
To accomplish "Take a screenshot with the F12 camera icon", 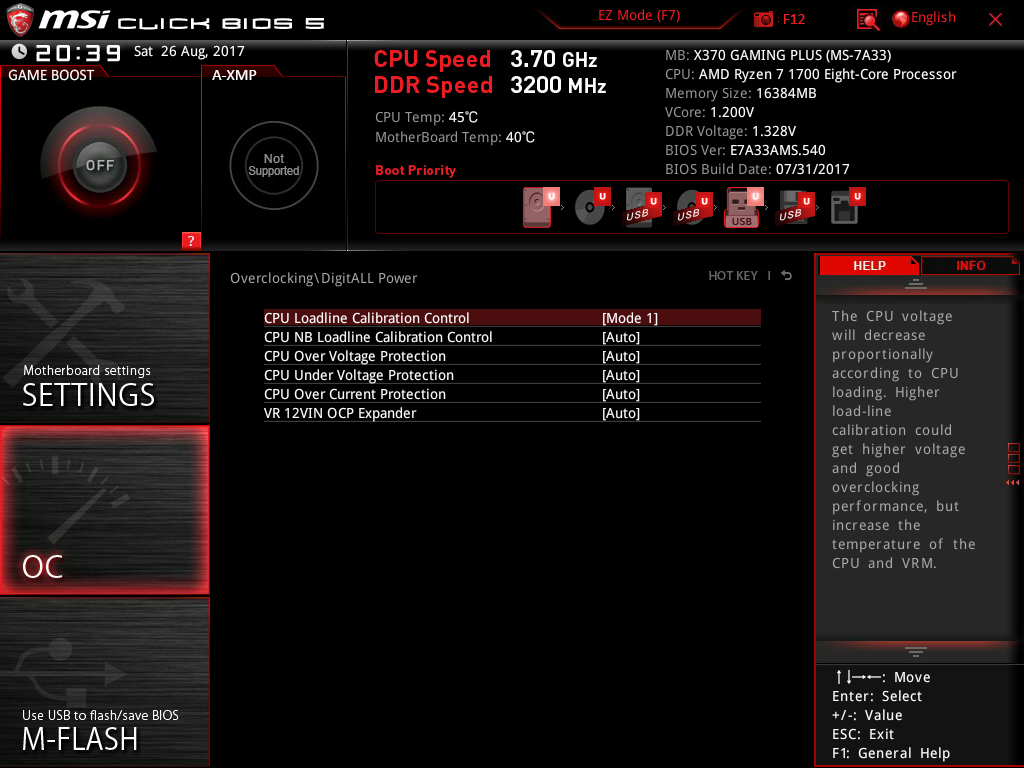I will 763,19.
